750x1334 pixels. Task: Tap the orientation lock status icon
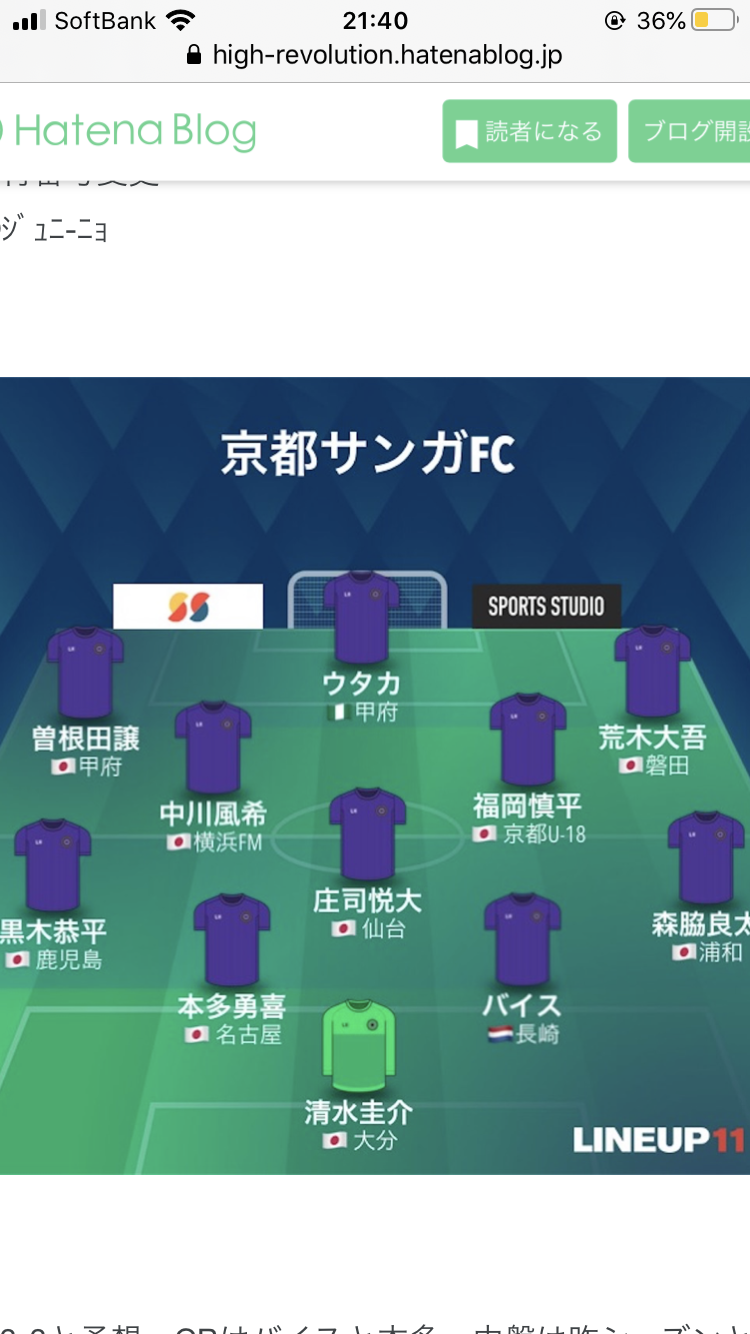point(615,20)
